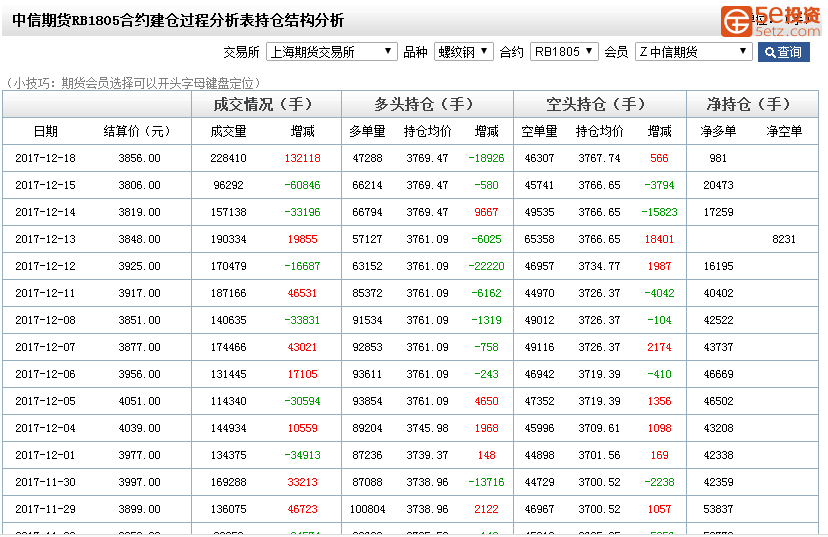Select the date cell 2017-12-05
828x537 pixels.
coord(45,401)
